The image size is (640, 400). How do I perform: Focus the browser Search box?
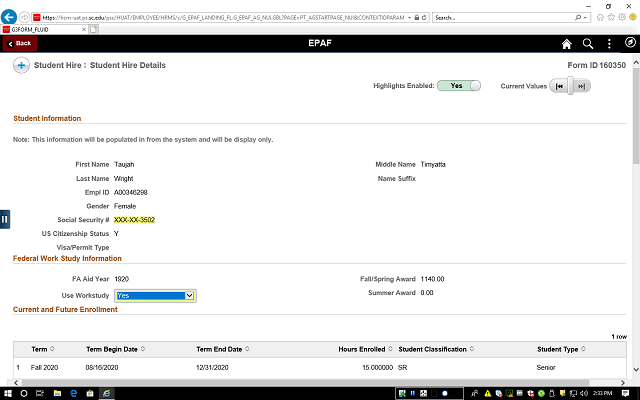tap(502, 18)
